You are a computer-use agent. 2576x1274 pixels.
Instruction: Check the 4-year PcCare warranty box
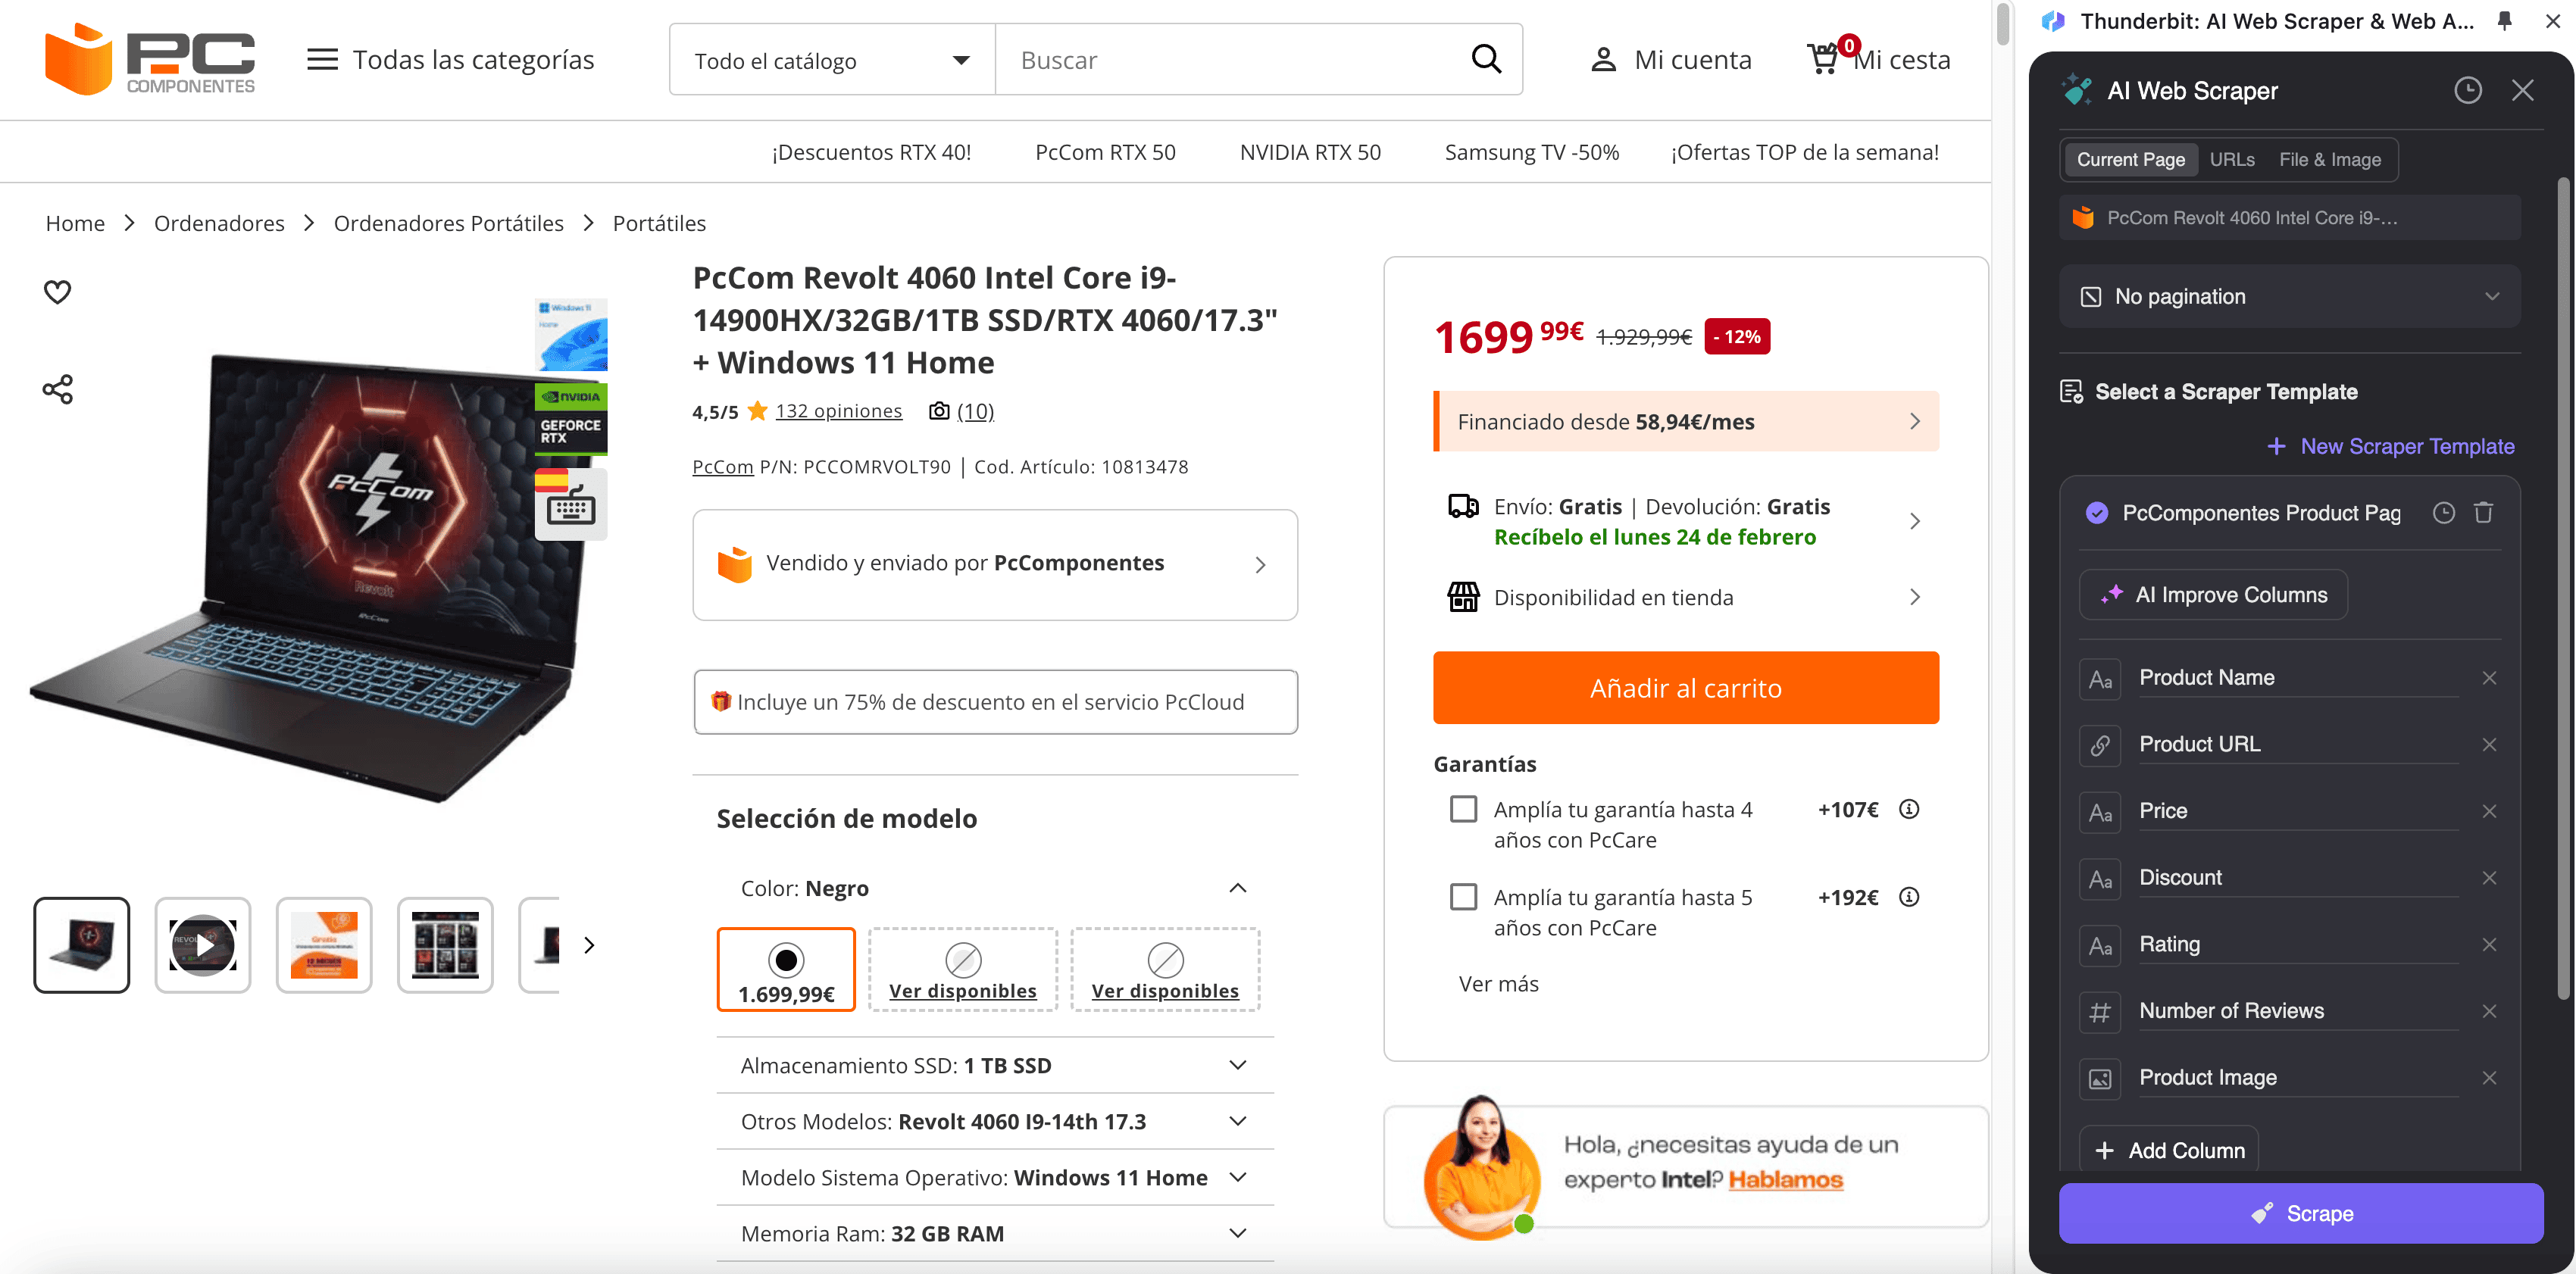1463,809
